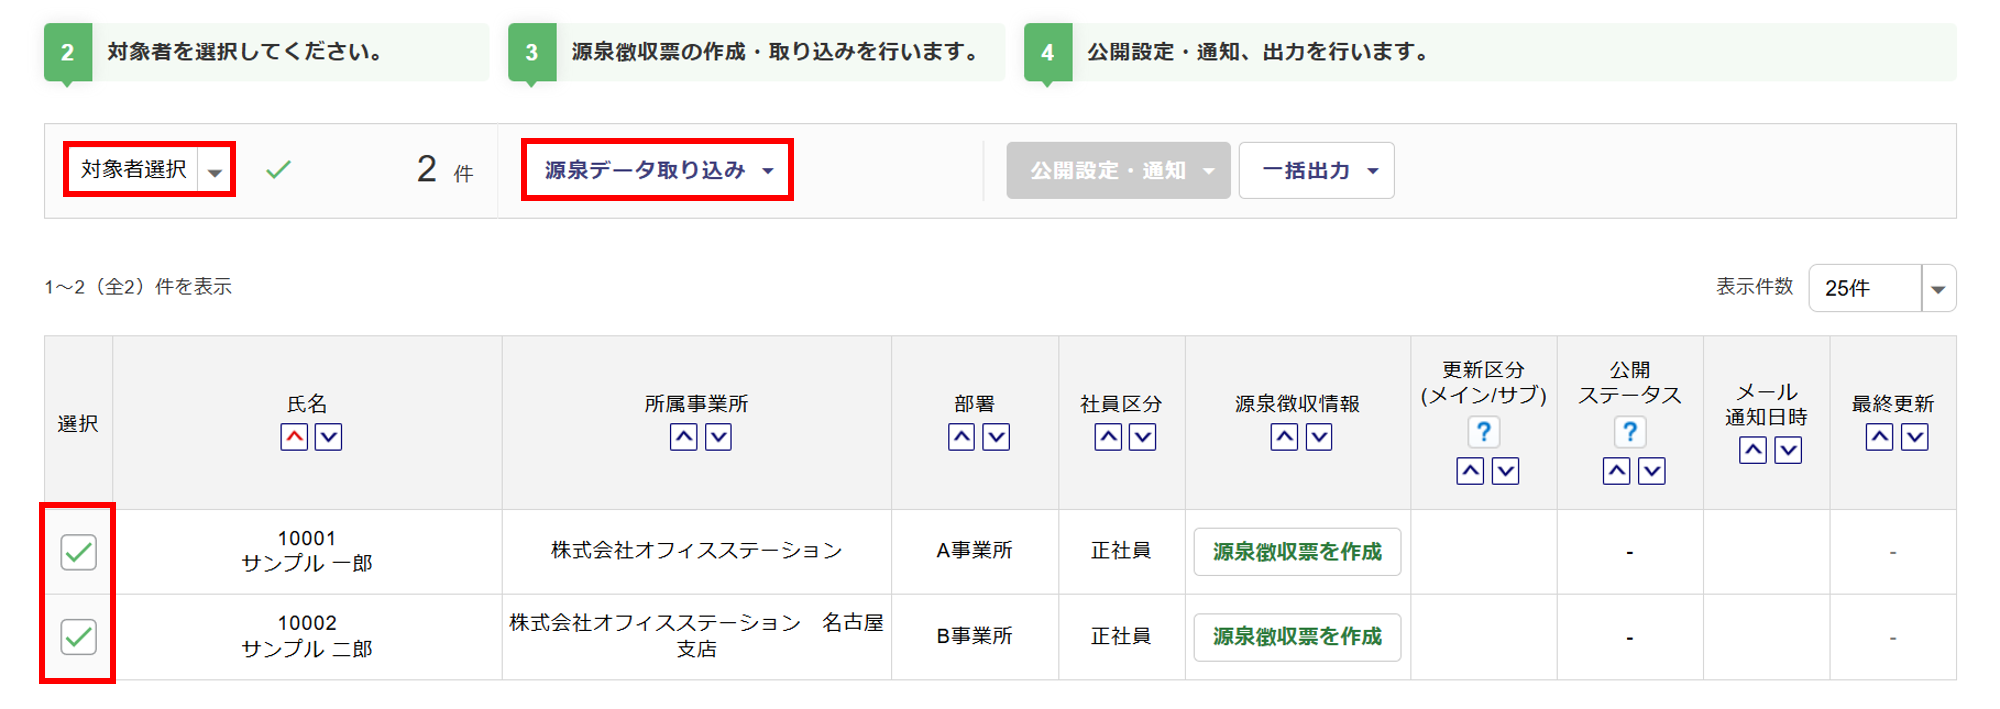
Task: Open the 公開設定・通知 menu
Action: click(1118, 171)
